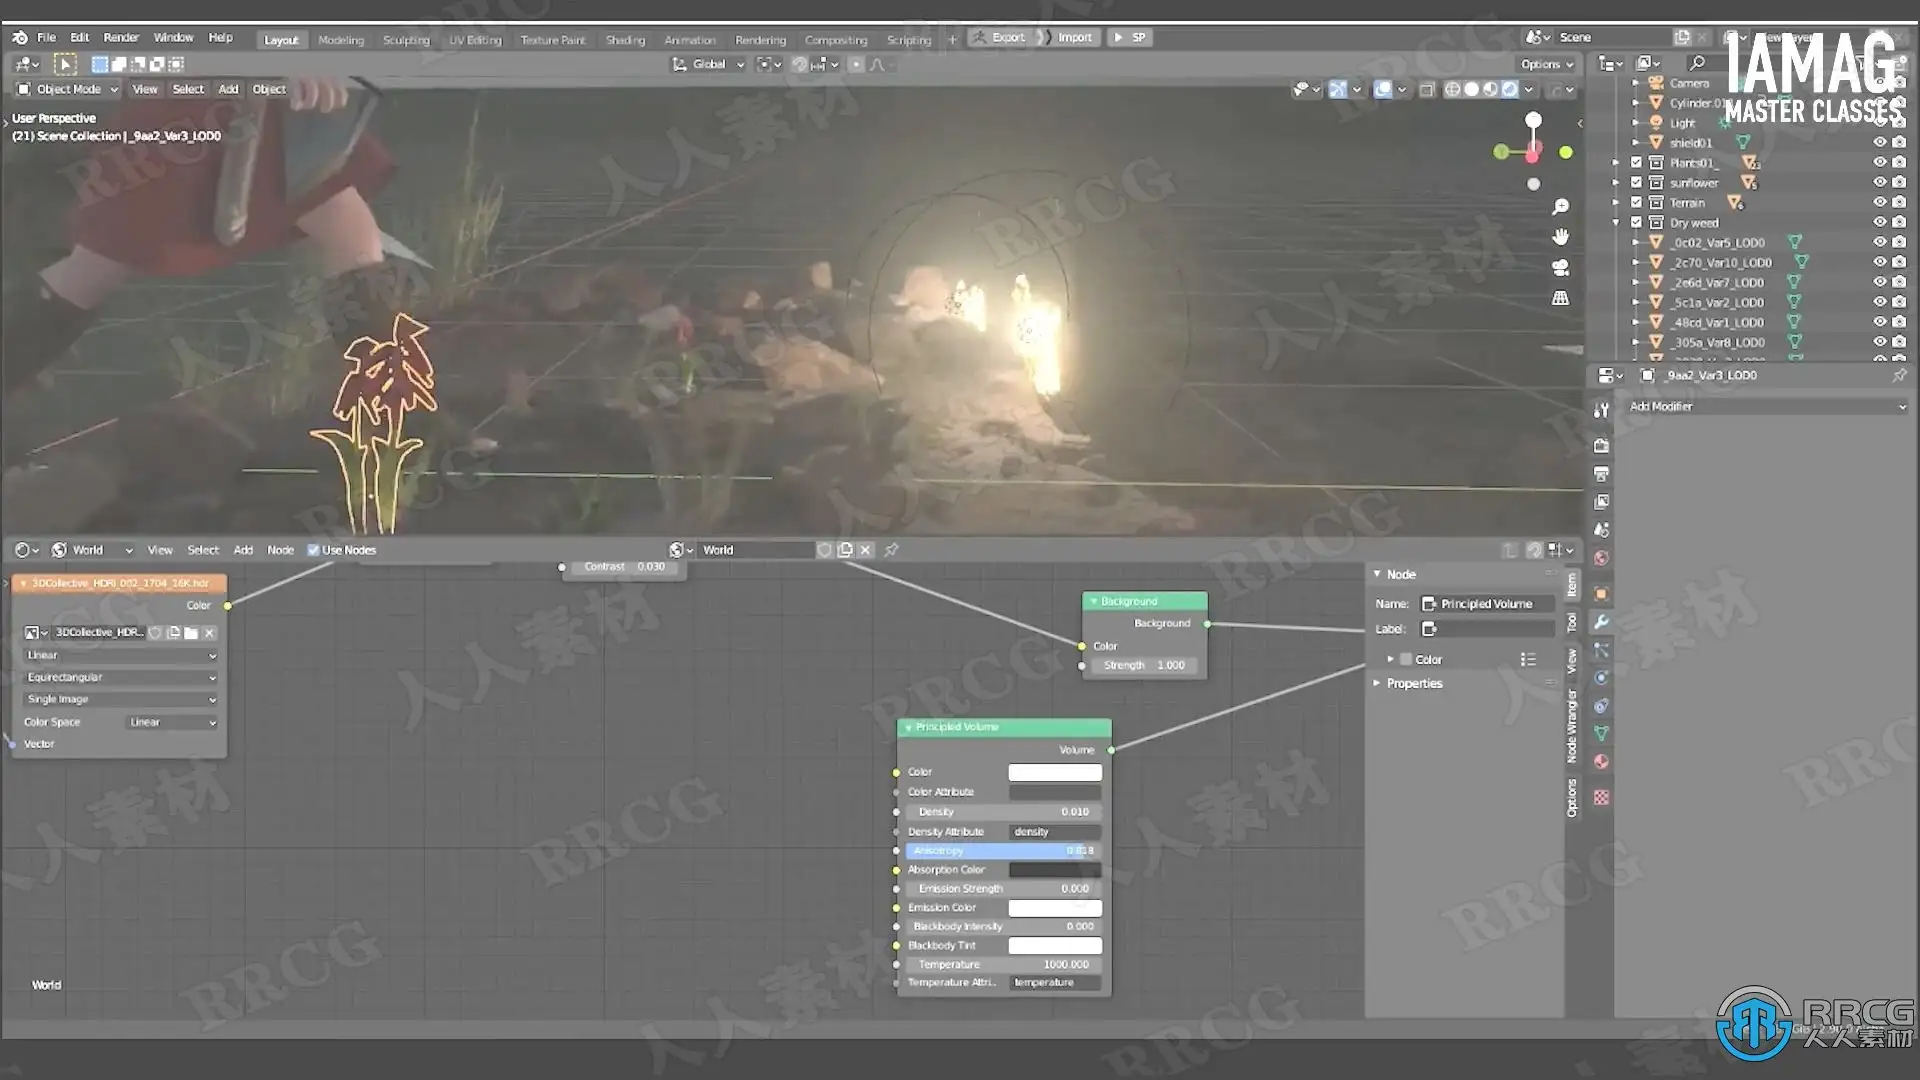Switch to the Shading workspace tab
1920x1080 pixels.
click(x=625, y=40)
